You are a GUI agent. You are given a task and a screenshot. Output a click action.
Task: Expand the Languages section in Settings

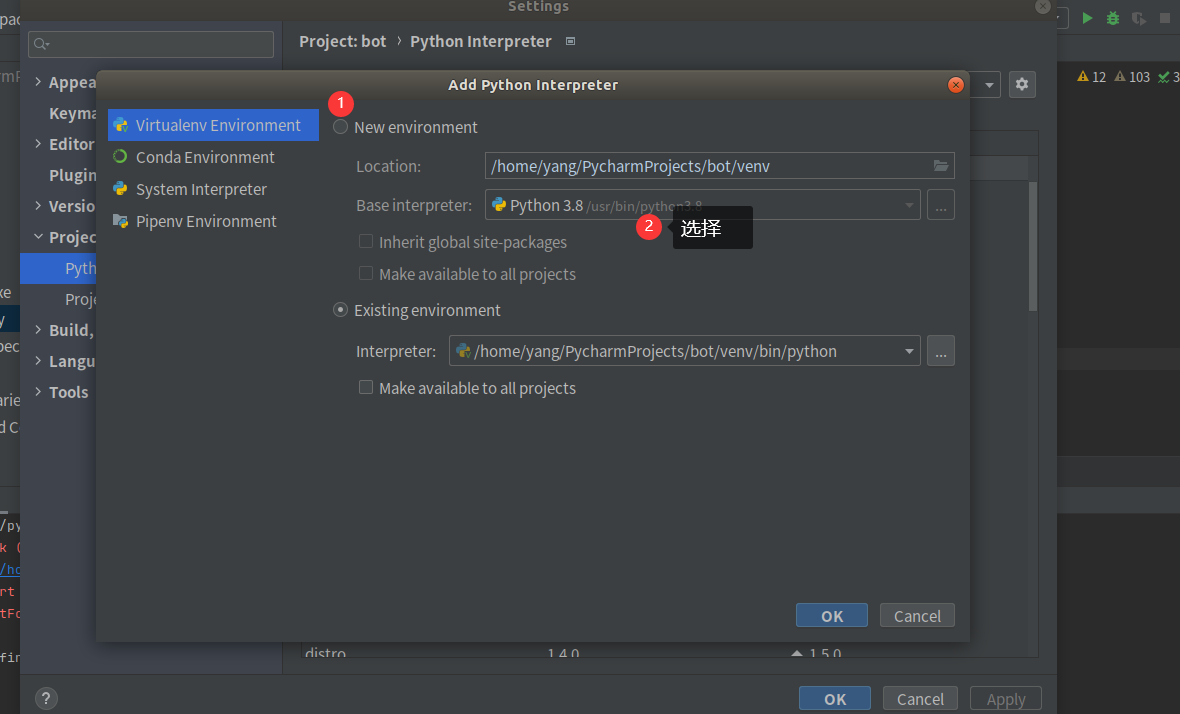pos(38,360)
